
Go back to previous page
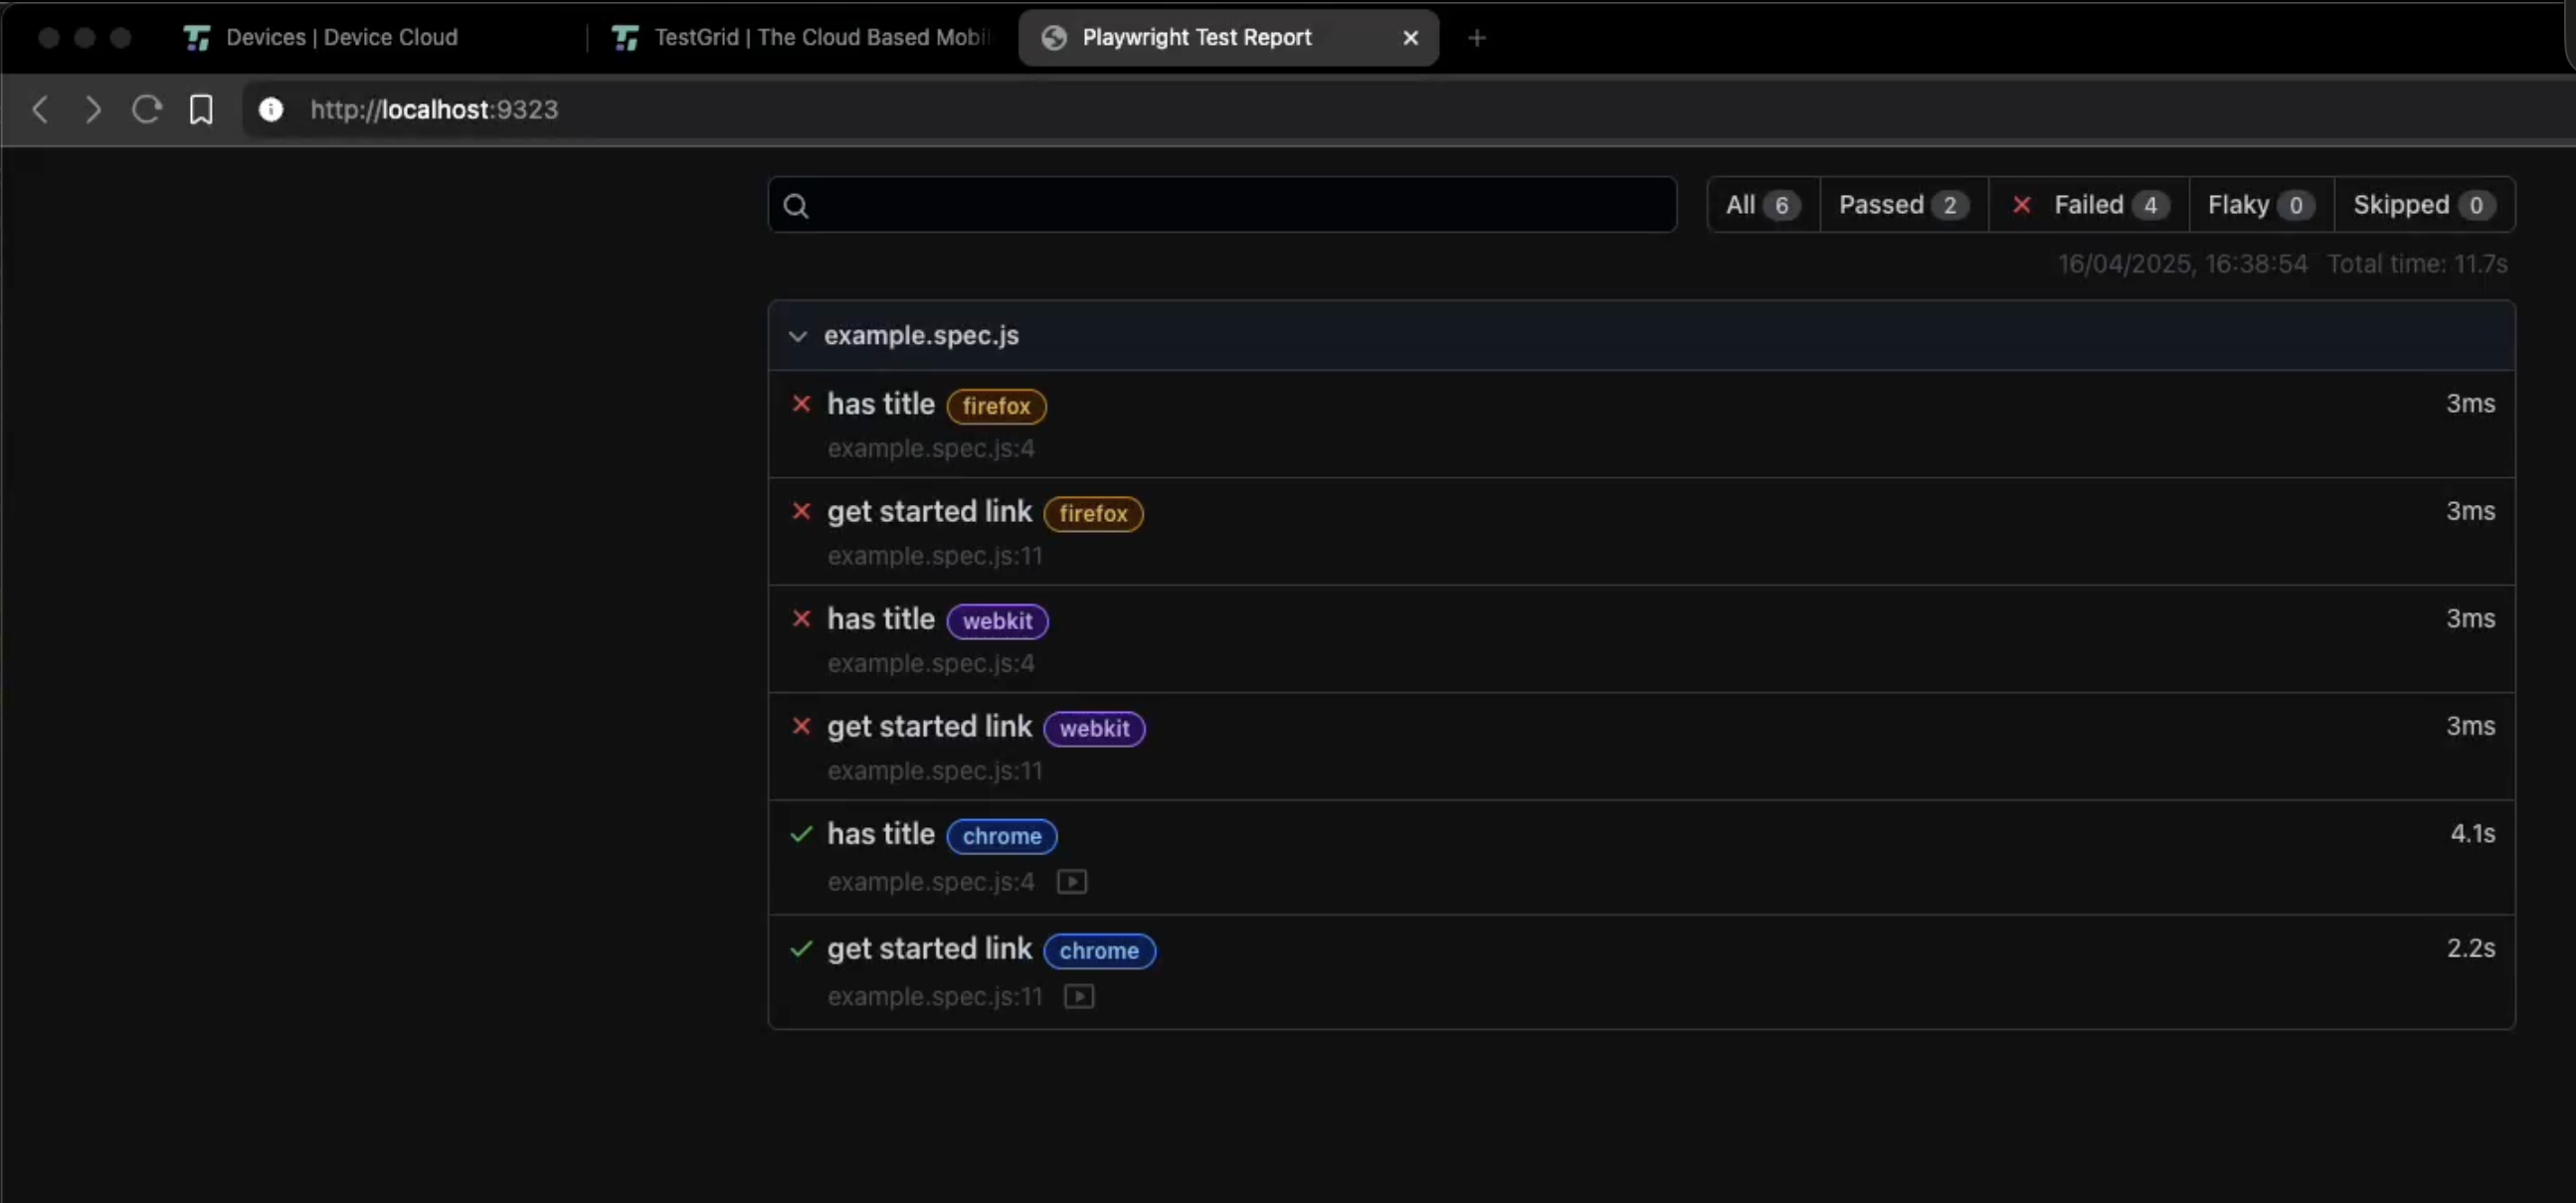[x=40, y=109]
